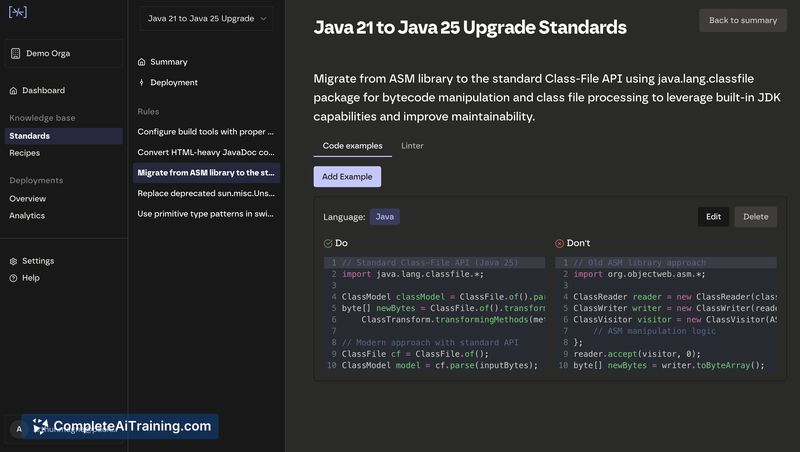800x452 pixels.
Task: Open Help page
Action: (63, 278)
